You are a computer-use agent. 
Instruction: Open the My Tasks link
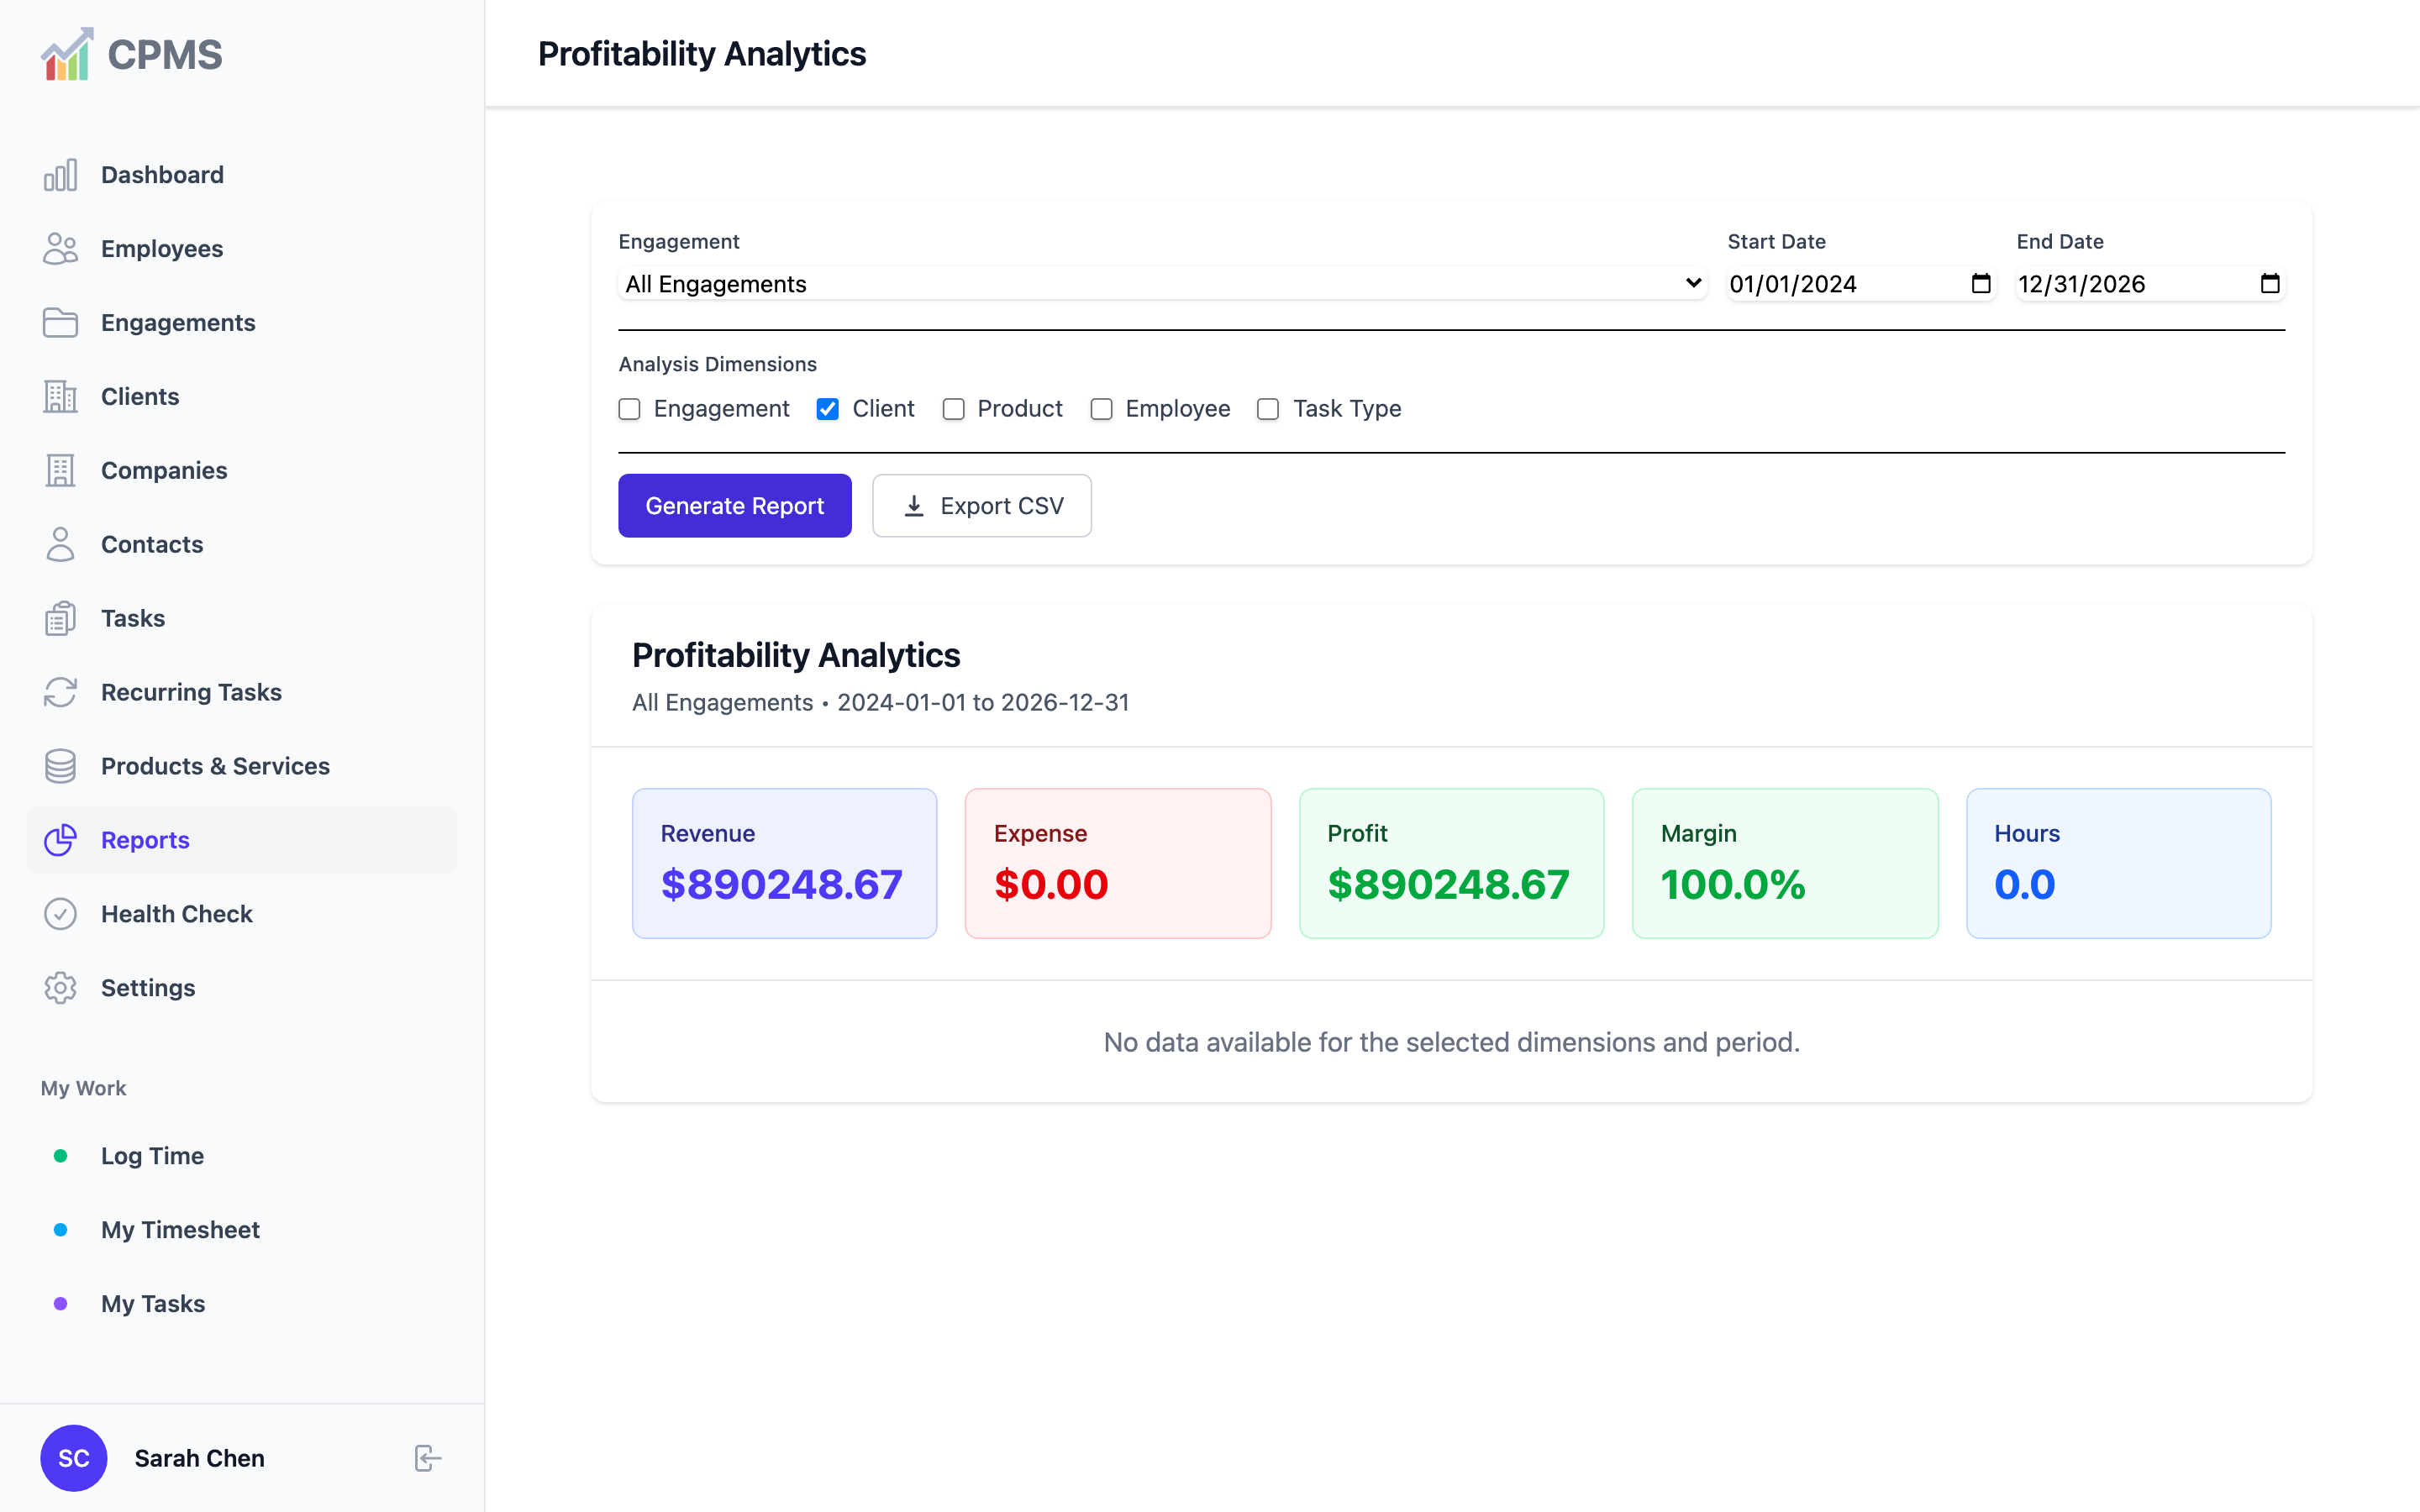coord(242,1305)
